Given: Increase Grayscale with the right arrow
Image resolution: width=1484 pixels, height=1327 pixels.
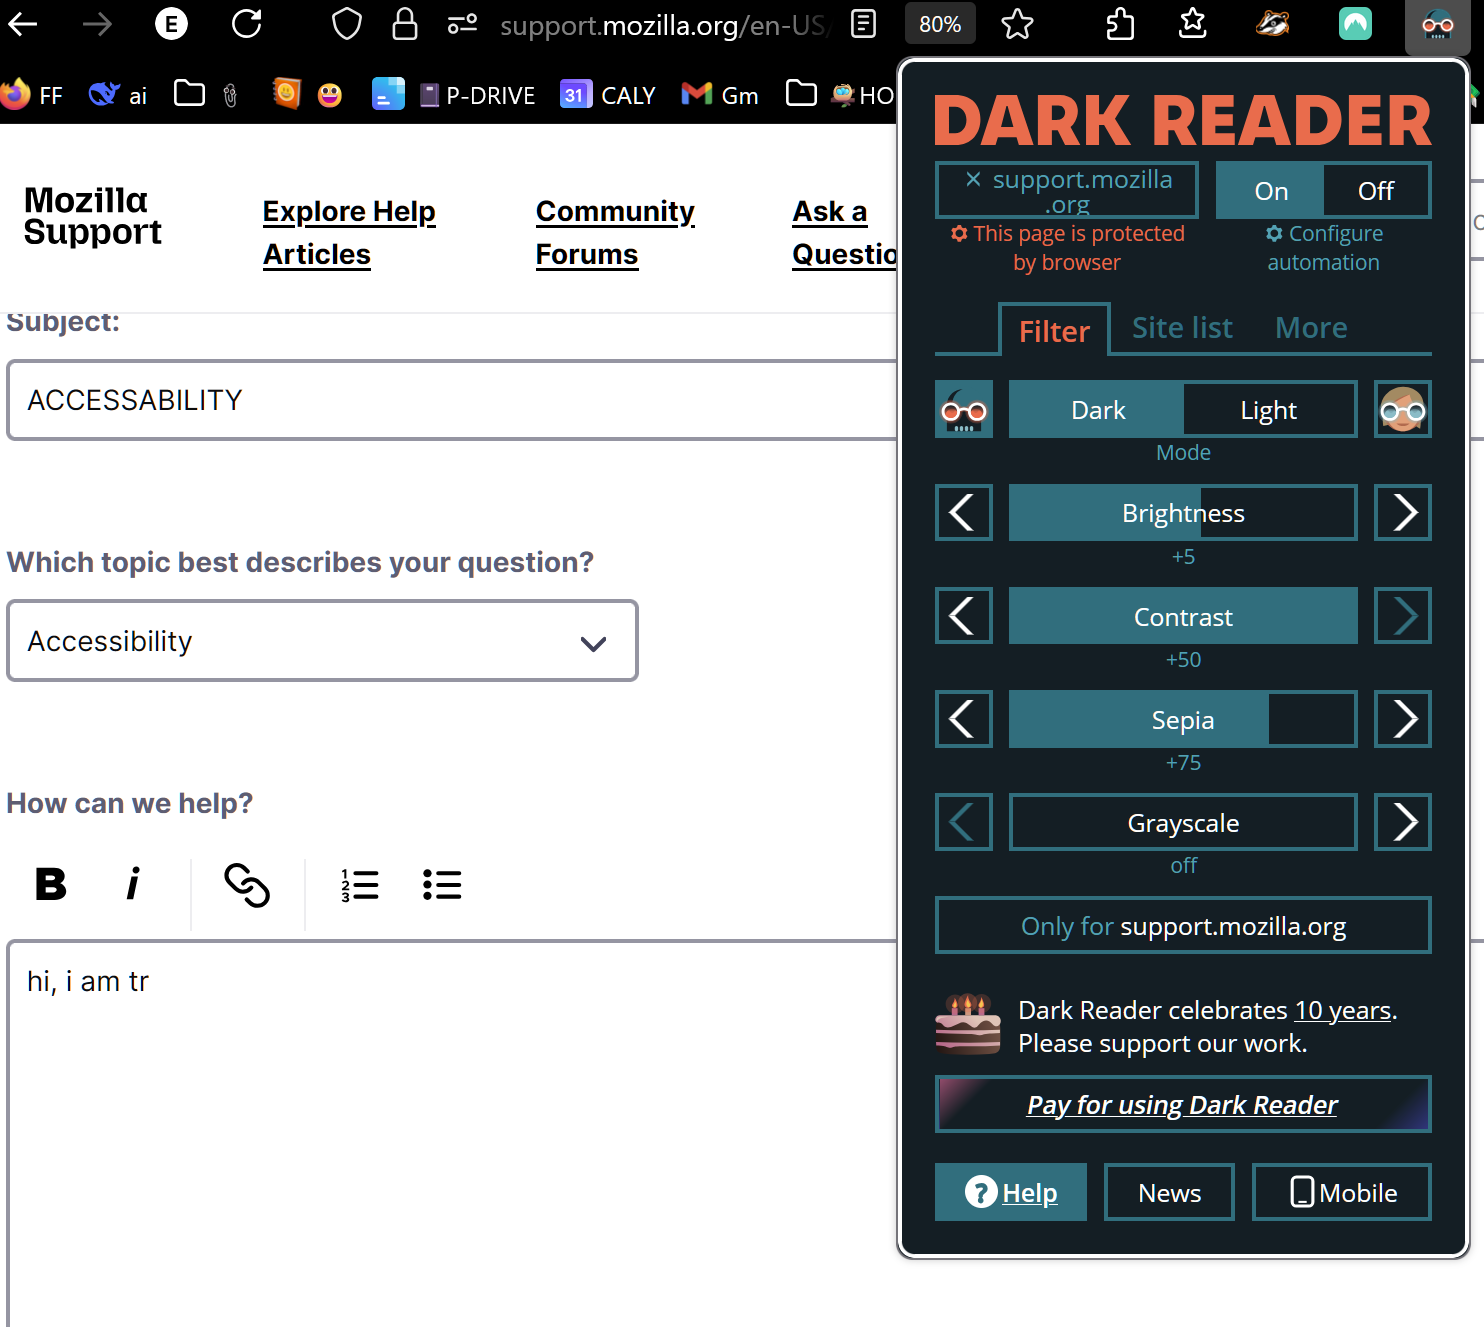Looking at the screenshot, I should pos(1403,822).
